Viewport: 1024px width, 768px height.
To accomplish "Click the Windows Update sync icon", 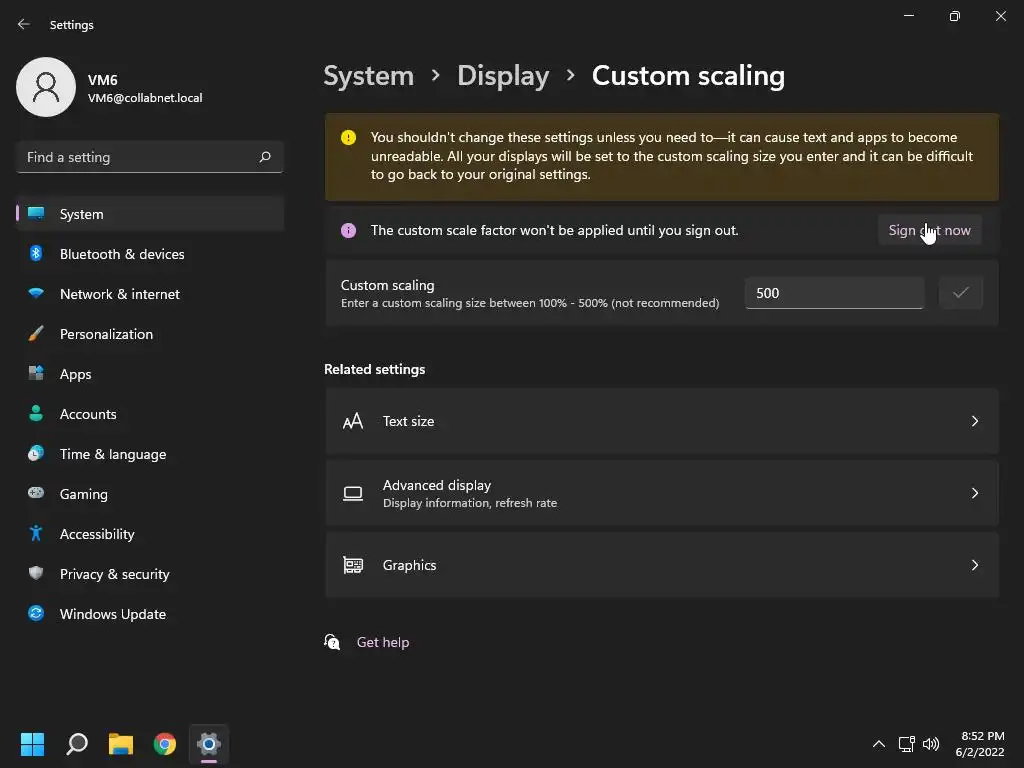I will click(36, 614).
